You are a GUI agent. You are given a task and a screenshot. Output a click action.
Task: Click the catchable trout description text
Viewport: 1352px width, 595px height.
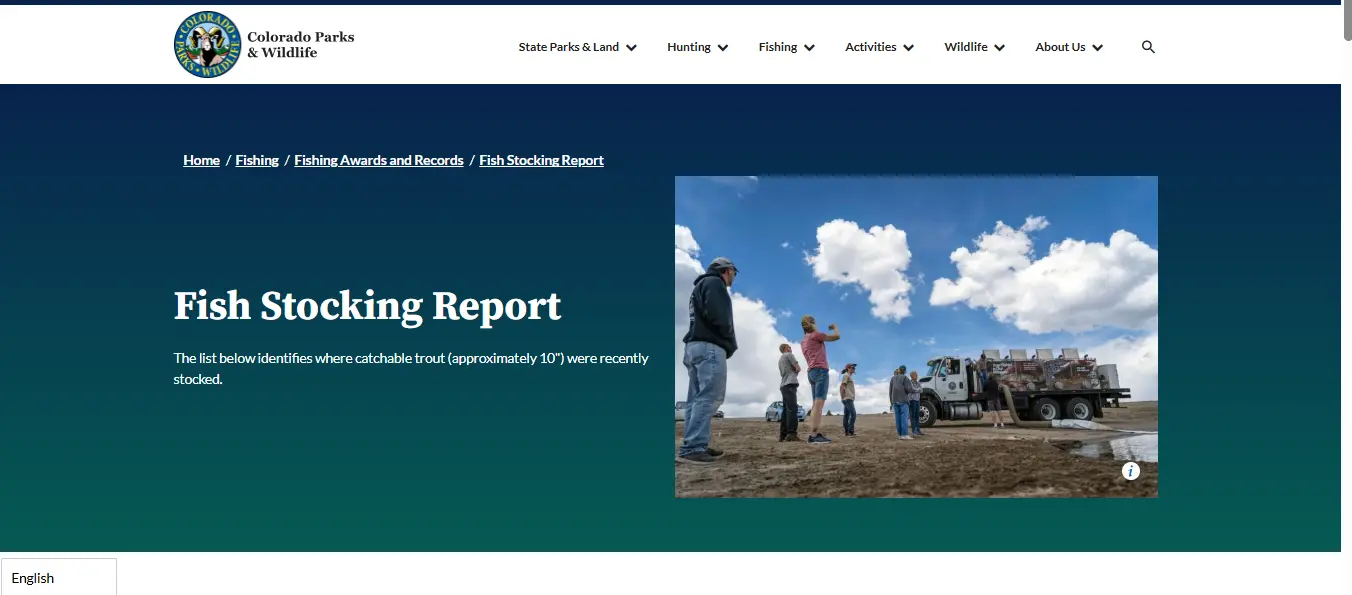[411, 369]
